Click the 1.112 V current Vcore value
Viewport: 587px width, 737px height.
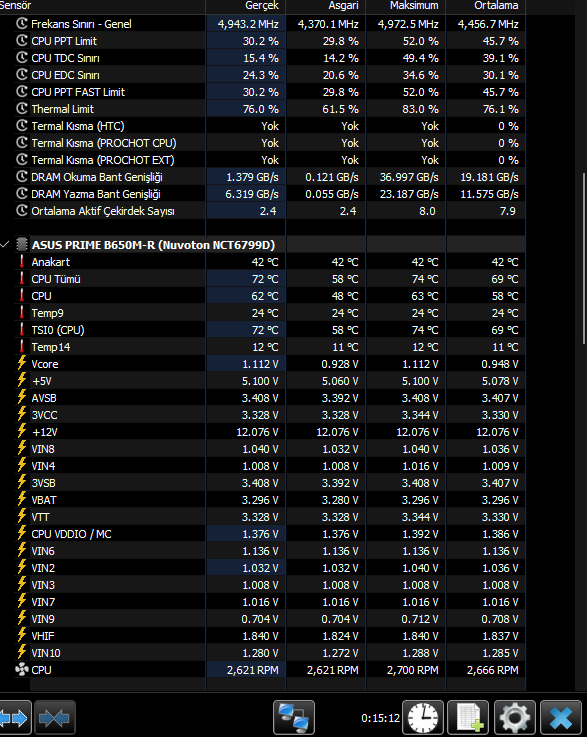(260, 364)
